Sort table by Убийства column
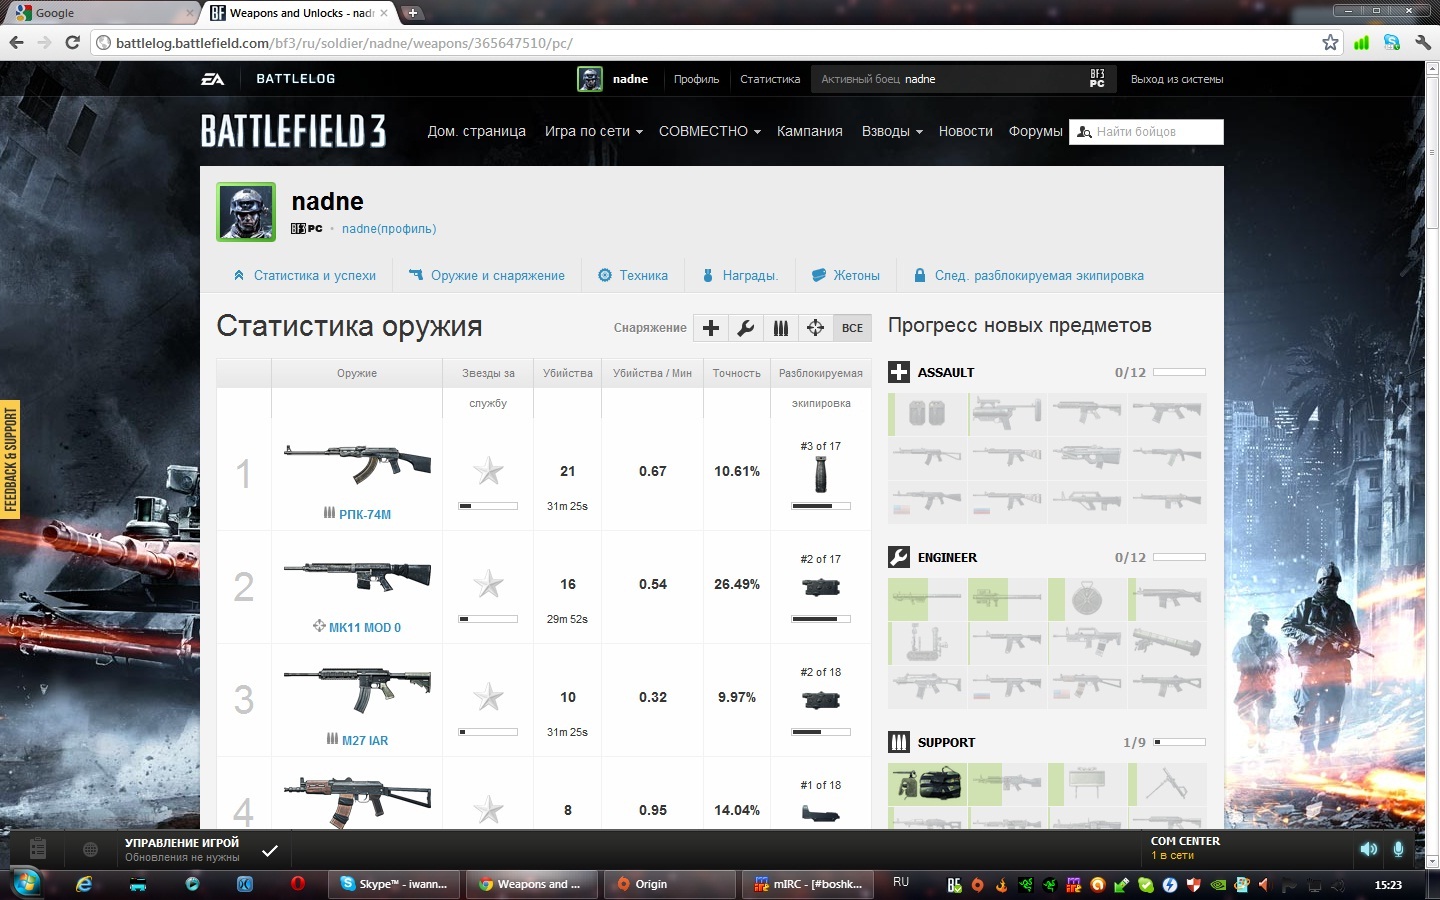The height and width of the screenshot is (900, 1440). pos(568,373)
